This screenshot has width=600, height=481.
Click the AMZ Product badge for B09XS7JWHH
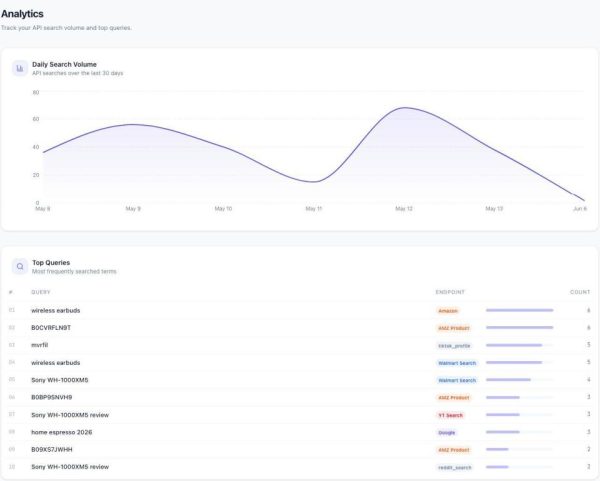coord(453,450)
